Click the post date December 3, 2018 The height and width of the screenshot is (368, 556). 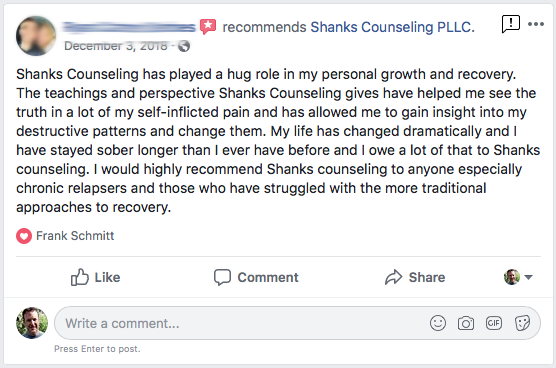click(116, 46)
